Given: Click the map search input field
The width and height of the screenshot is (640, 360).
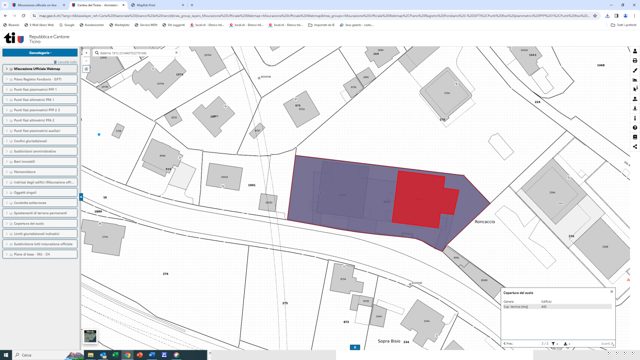Looking at the screenshot, I should tap(136, 53).
